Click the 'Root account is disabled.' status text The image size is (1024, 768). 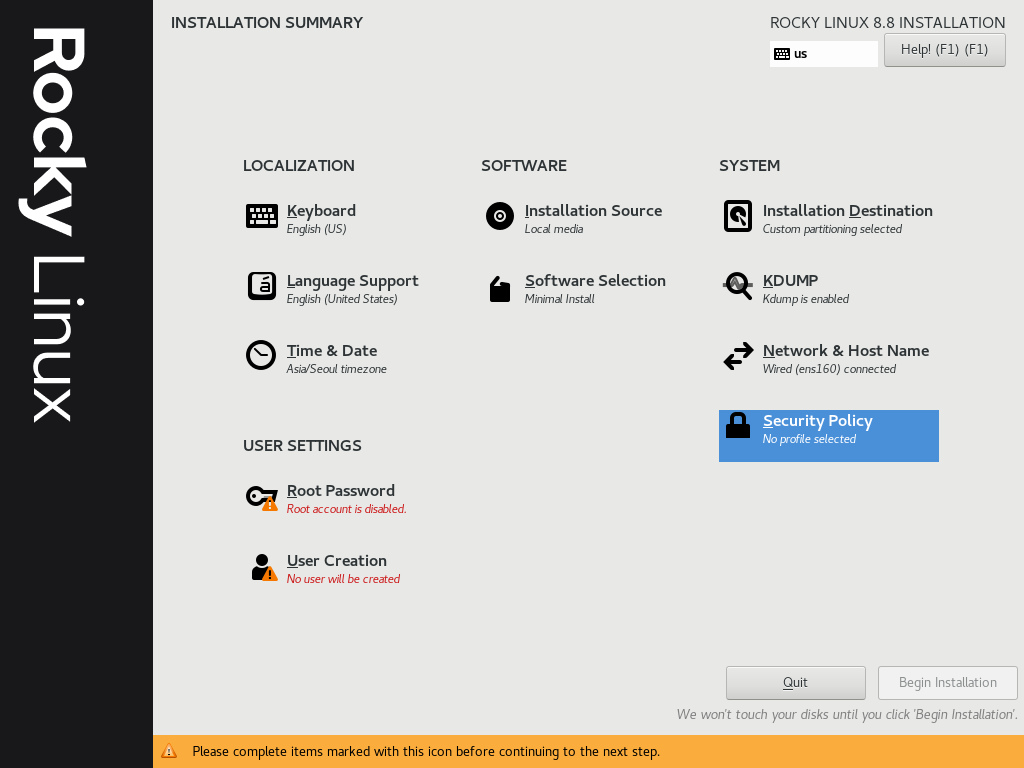346,509
